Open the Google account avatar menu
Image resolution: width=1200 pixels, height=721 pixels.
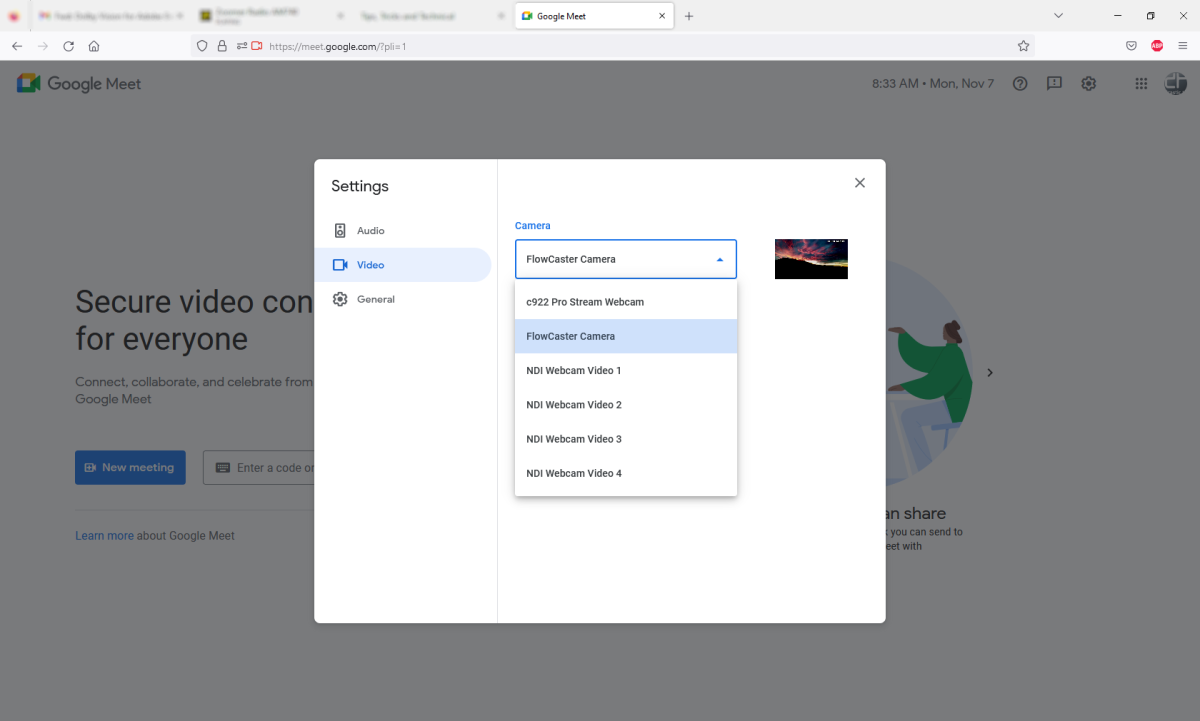pyautogui.click(x=1175, y=84)
